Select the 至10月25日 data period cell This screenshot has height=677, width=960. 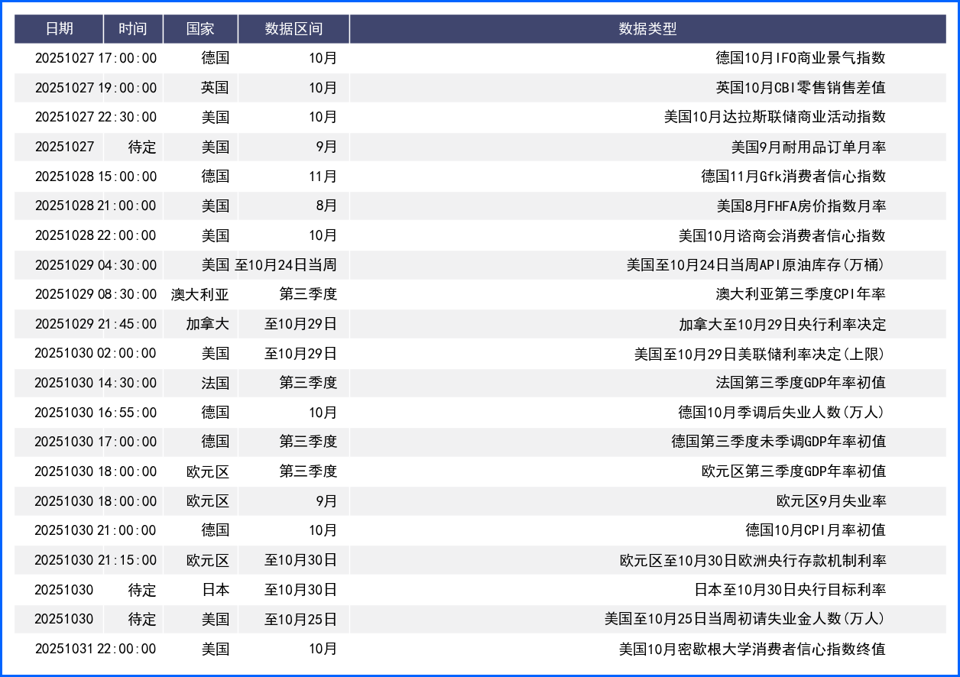tap(300, 619)
